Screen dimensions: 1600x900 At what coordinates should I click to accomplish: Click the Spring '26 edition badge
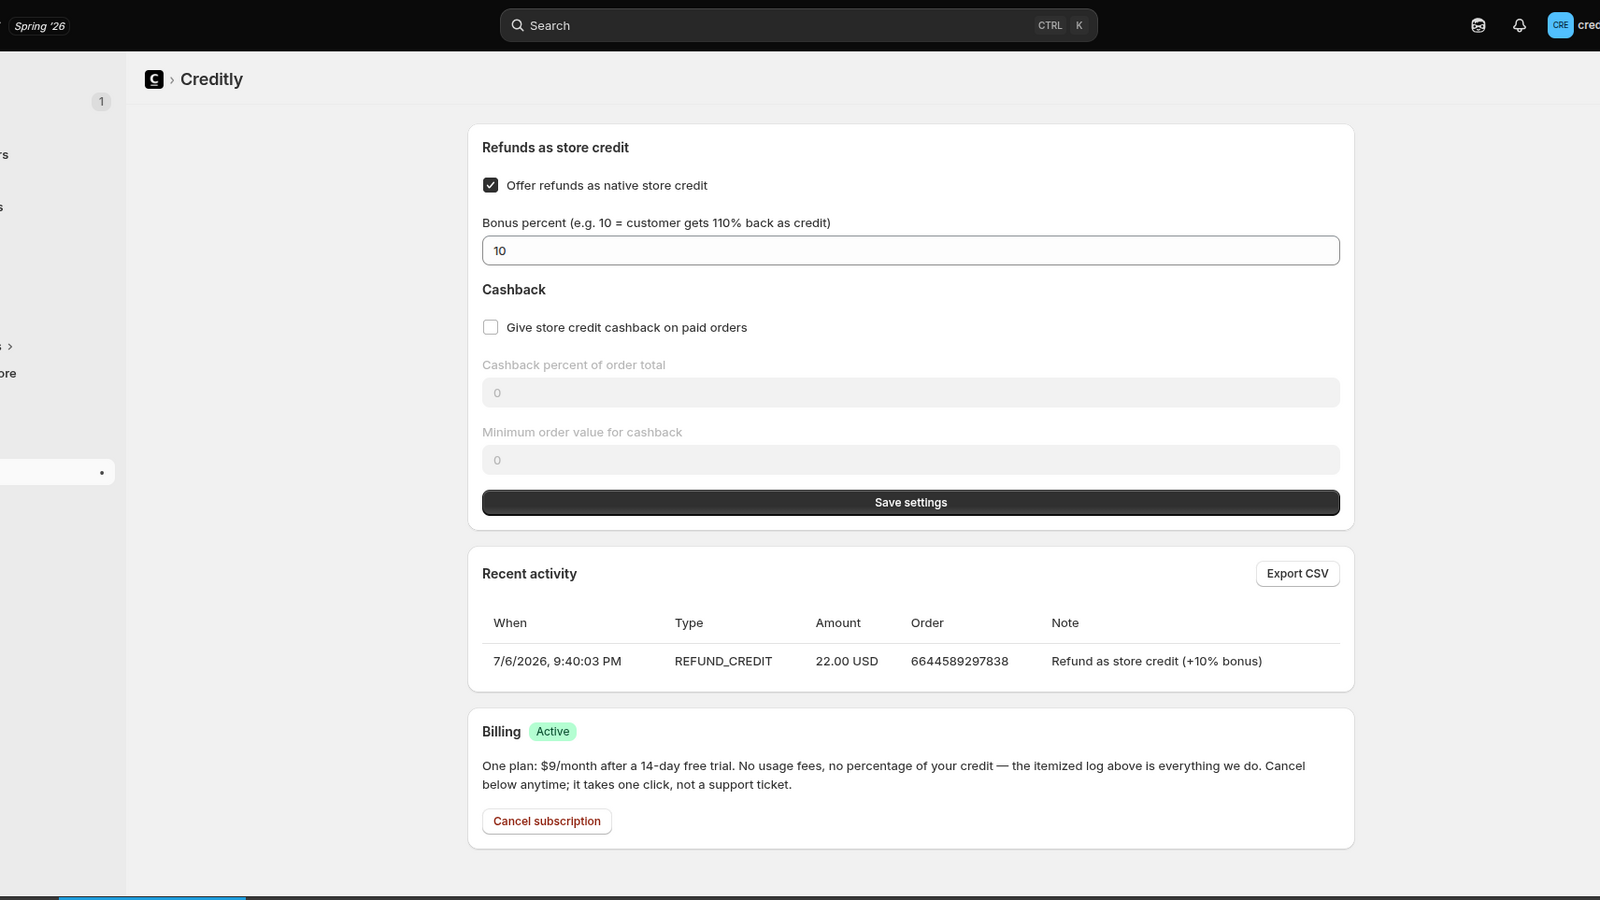coord(40,26)
